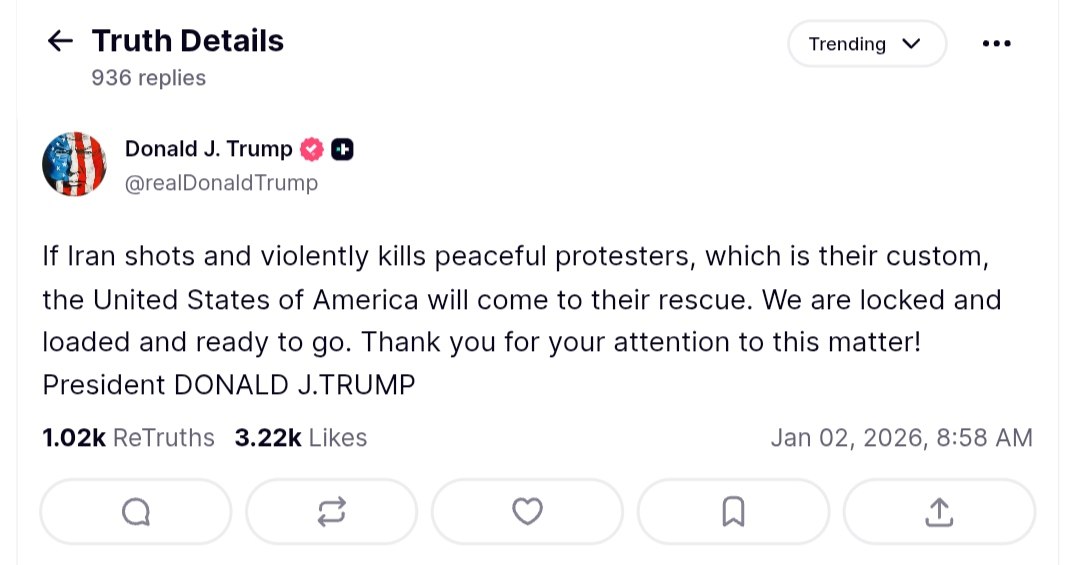Click the black plus badge beside the name
This screenshot has height=565, width=1080.
point(342,150)
